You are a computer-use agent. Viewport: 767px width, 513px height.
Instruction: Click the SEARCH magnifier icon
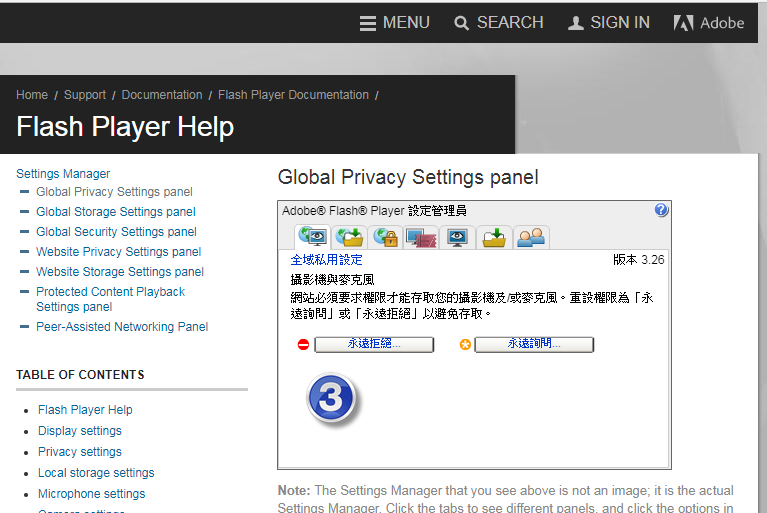point(461,23)
